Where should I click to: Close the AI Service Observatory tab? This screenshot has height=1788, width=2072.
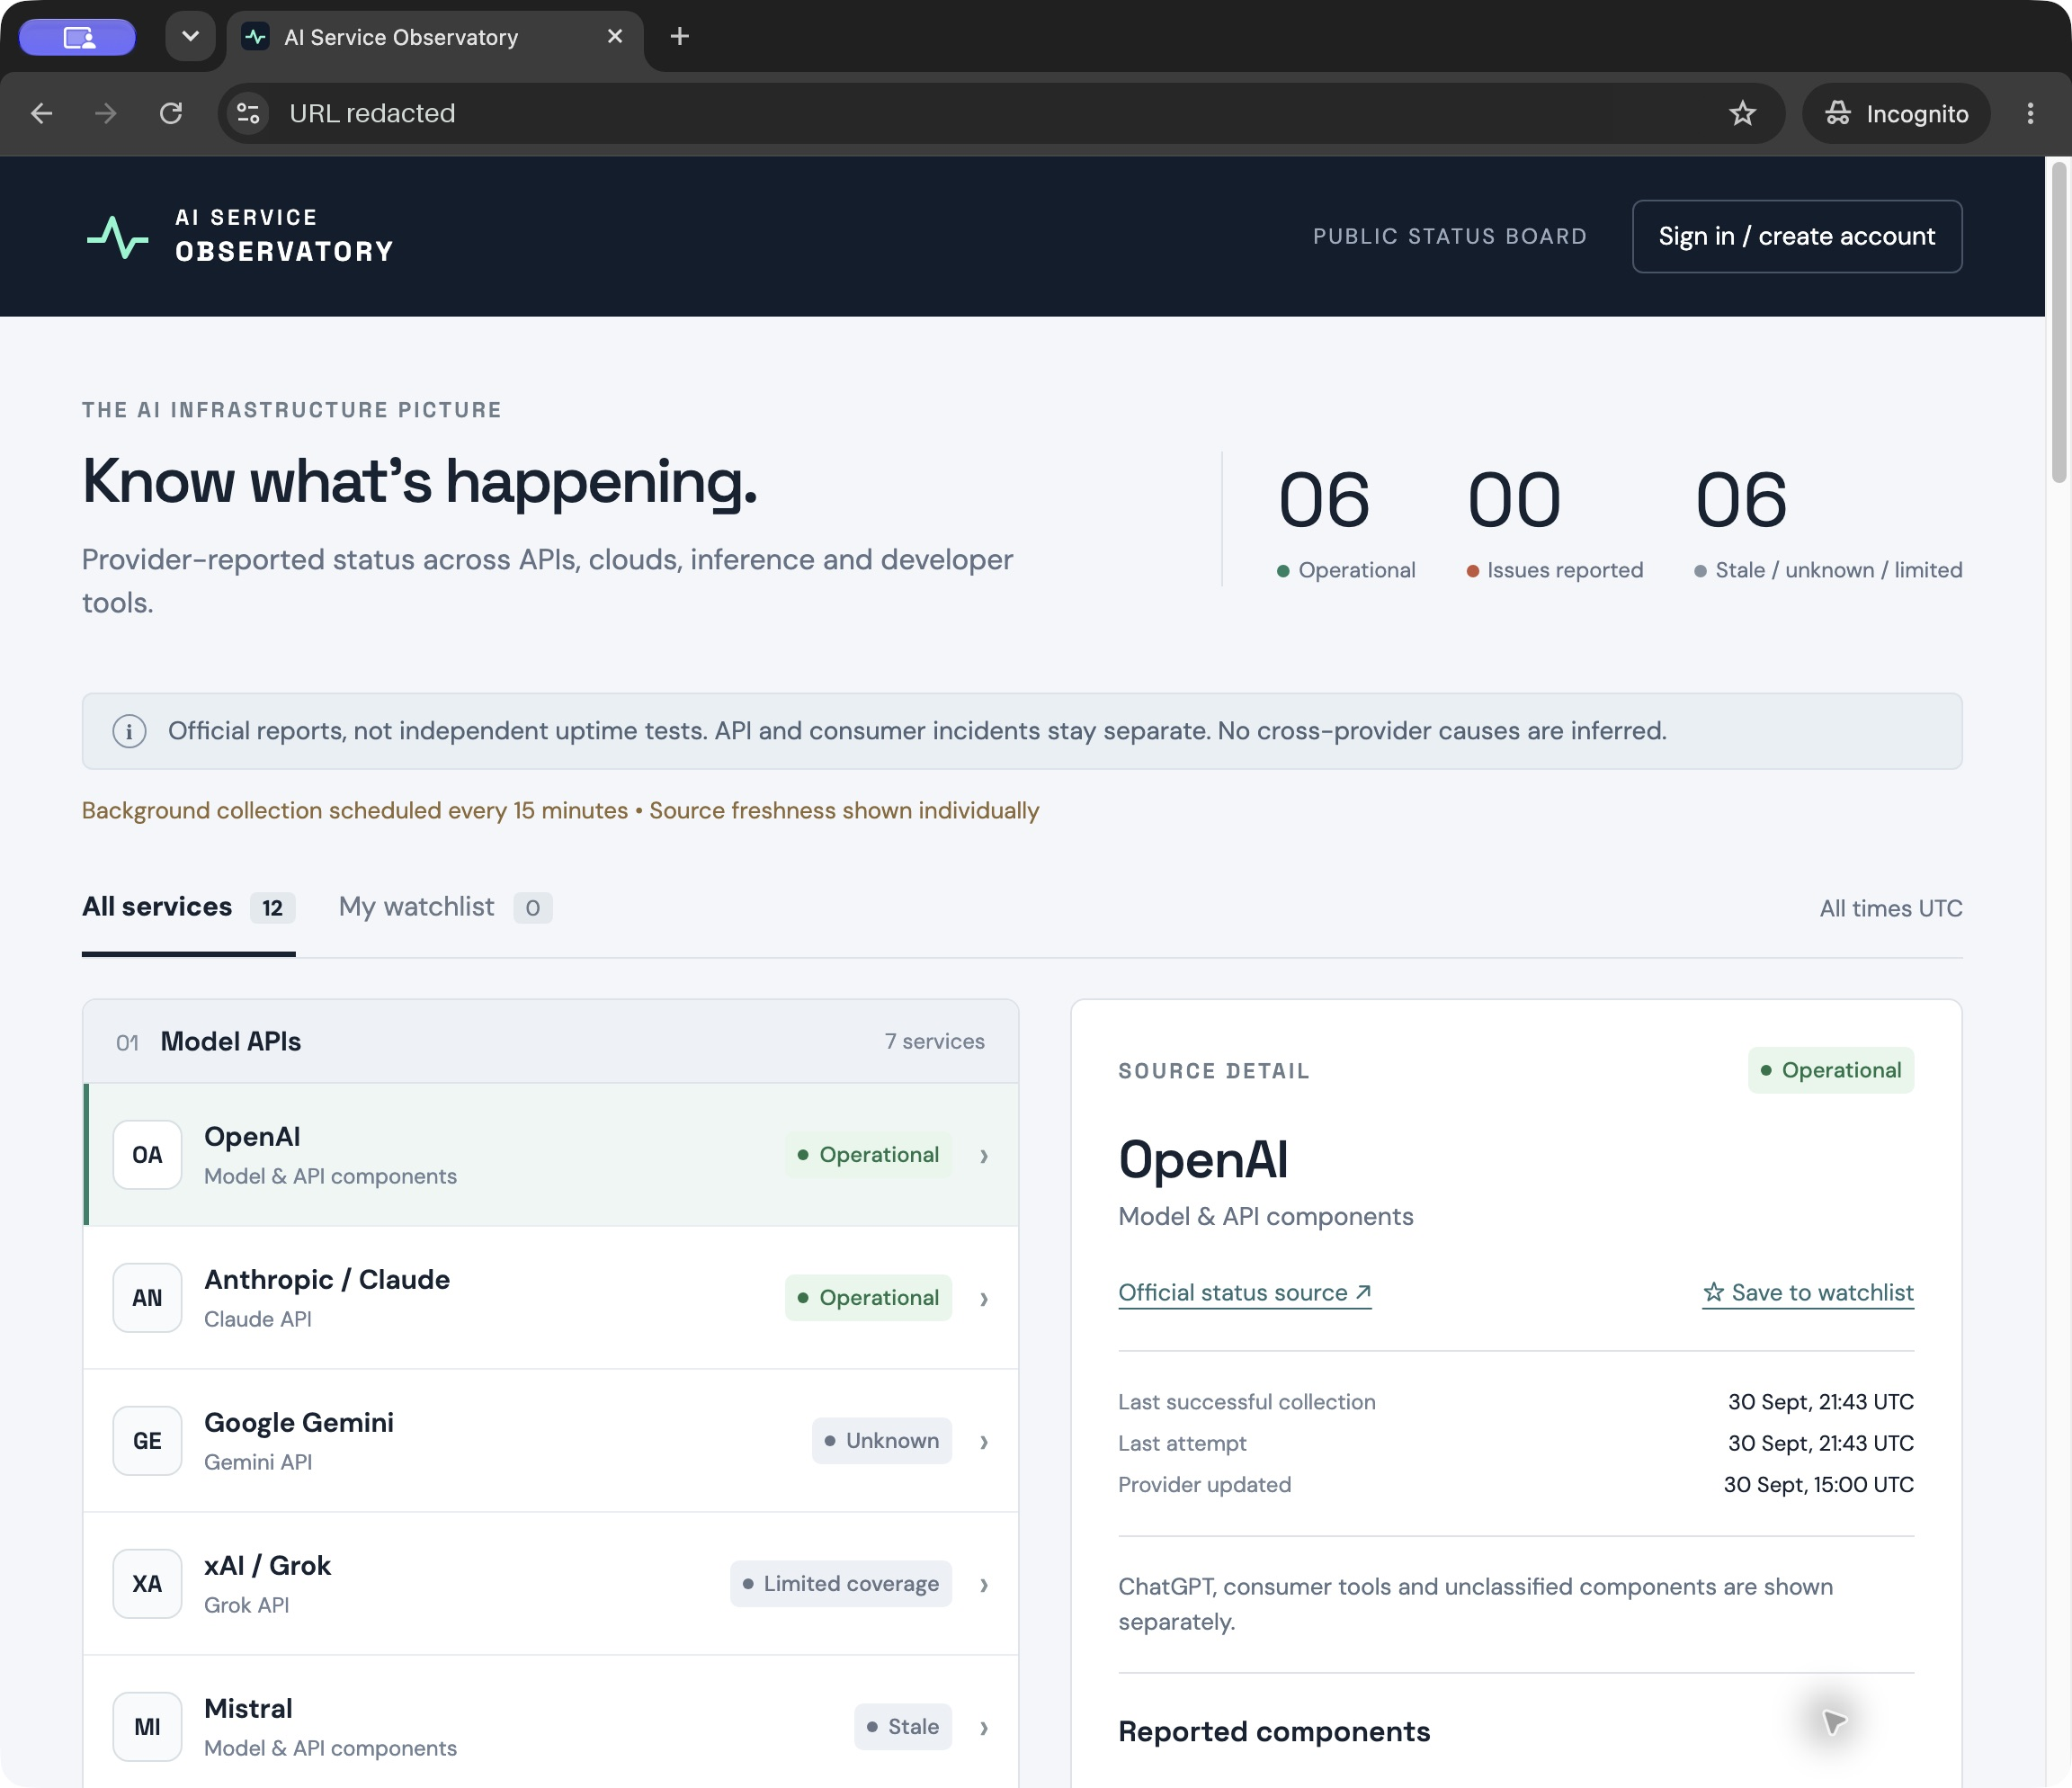click(x=615, y=36)
